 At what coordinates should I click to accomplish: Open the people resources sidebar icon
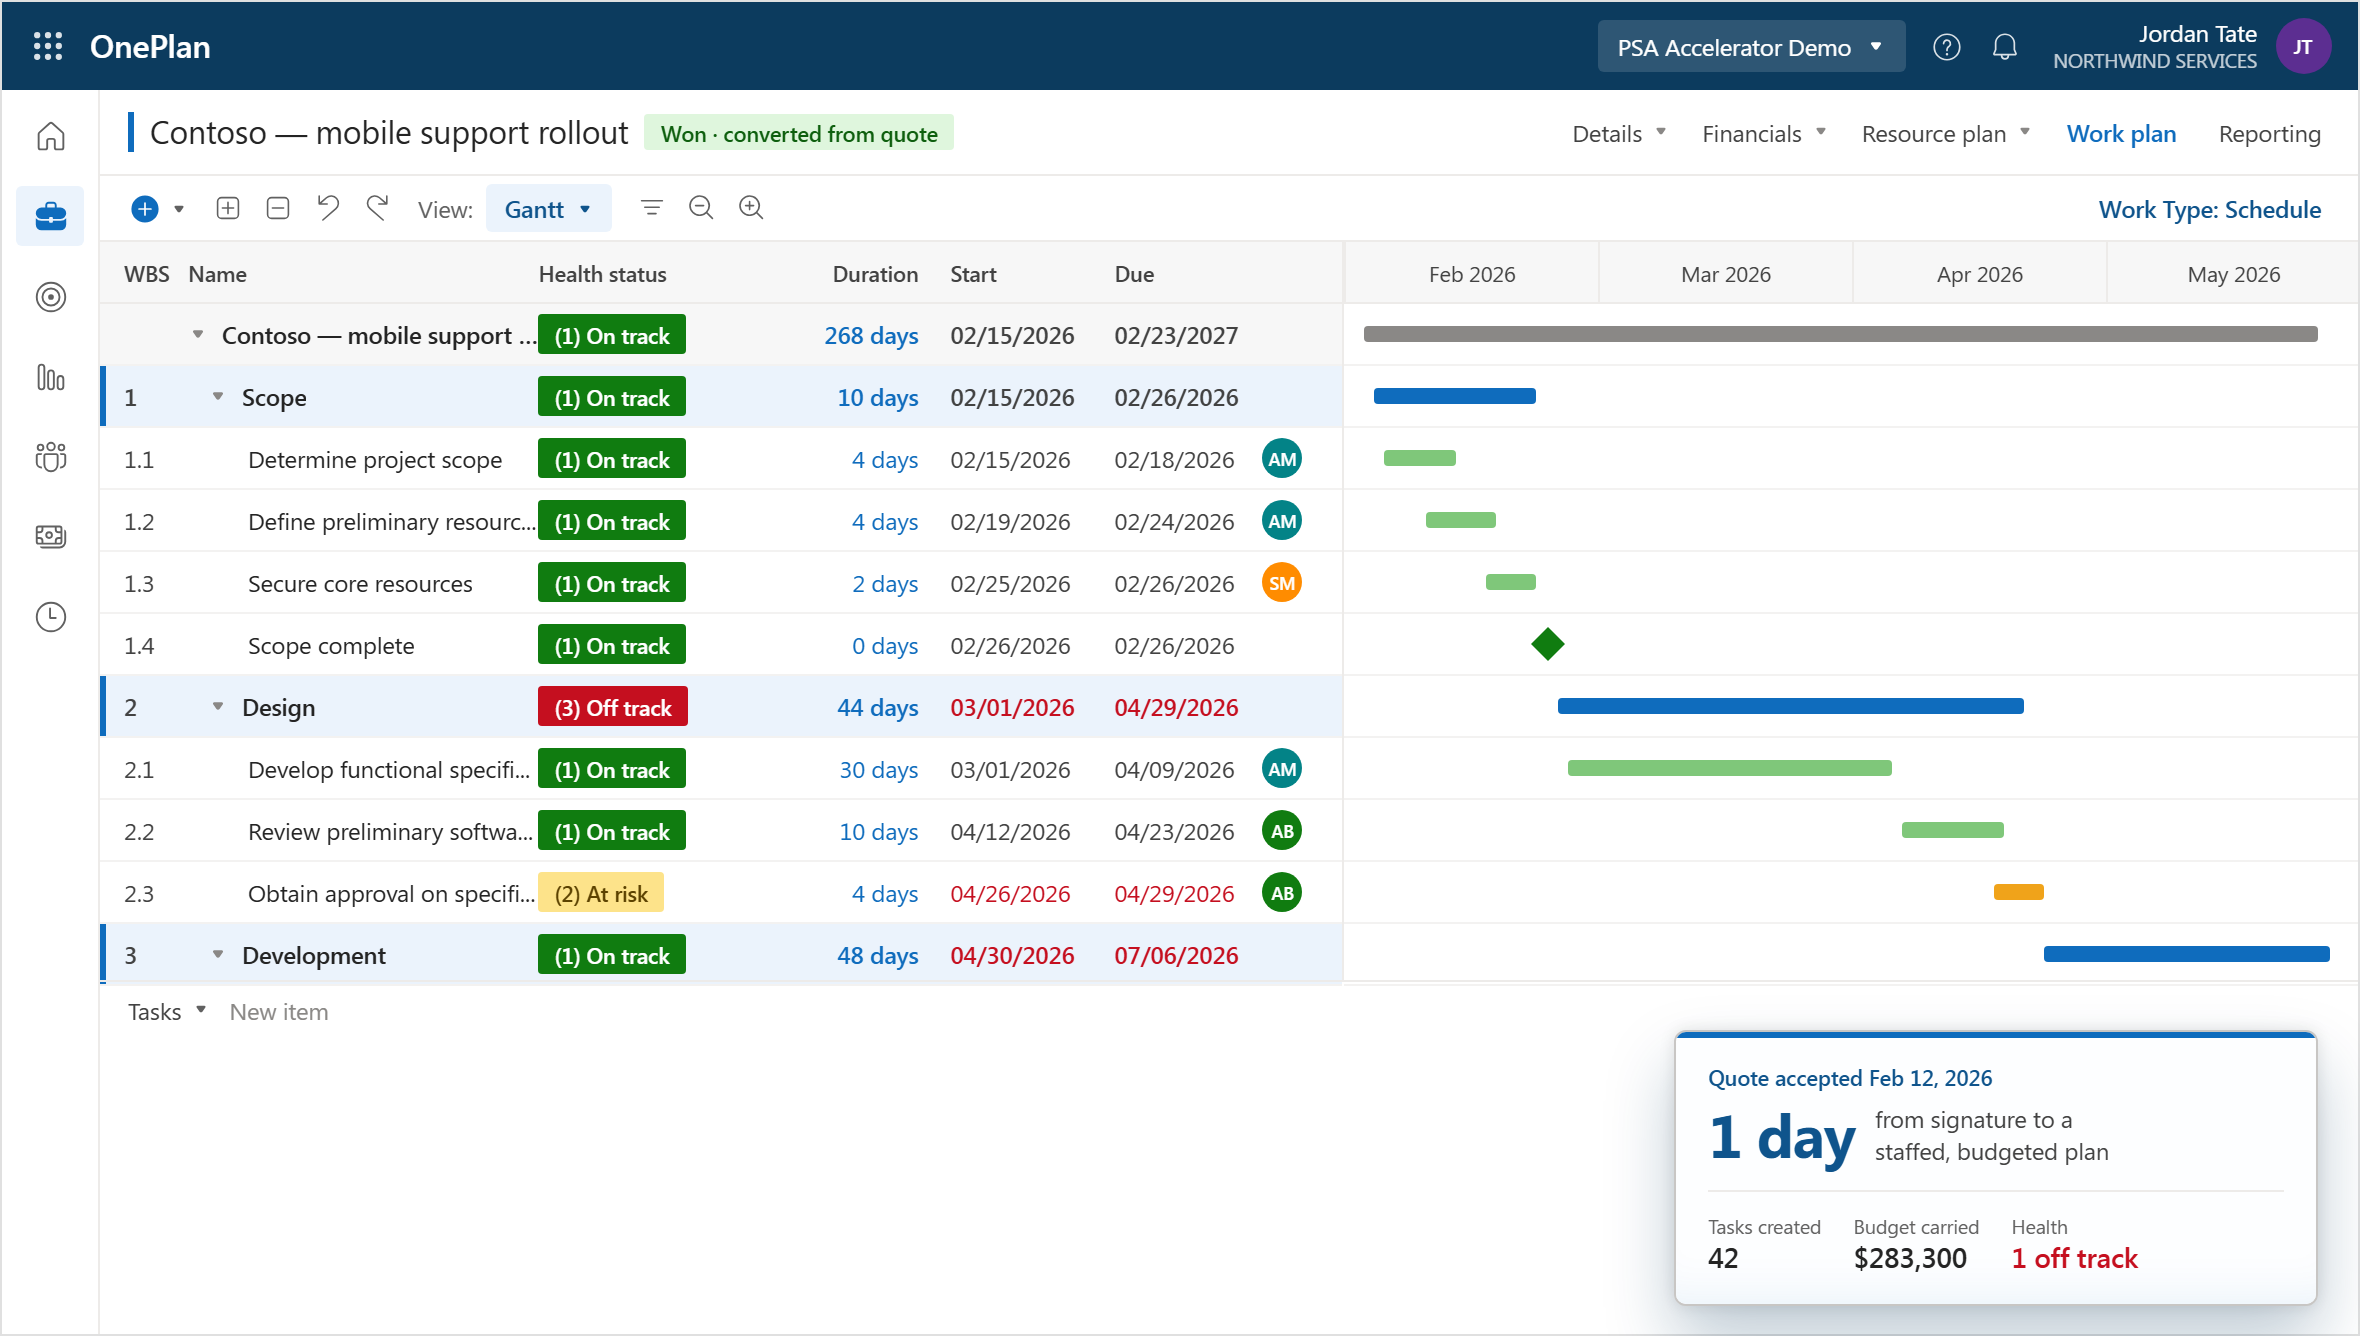(51, 457)
